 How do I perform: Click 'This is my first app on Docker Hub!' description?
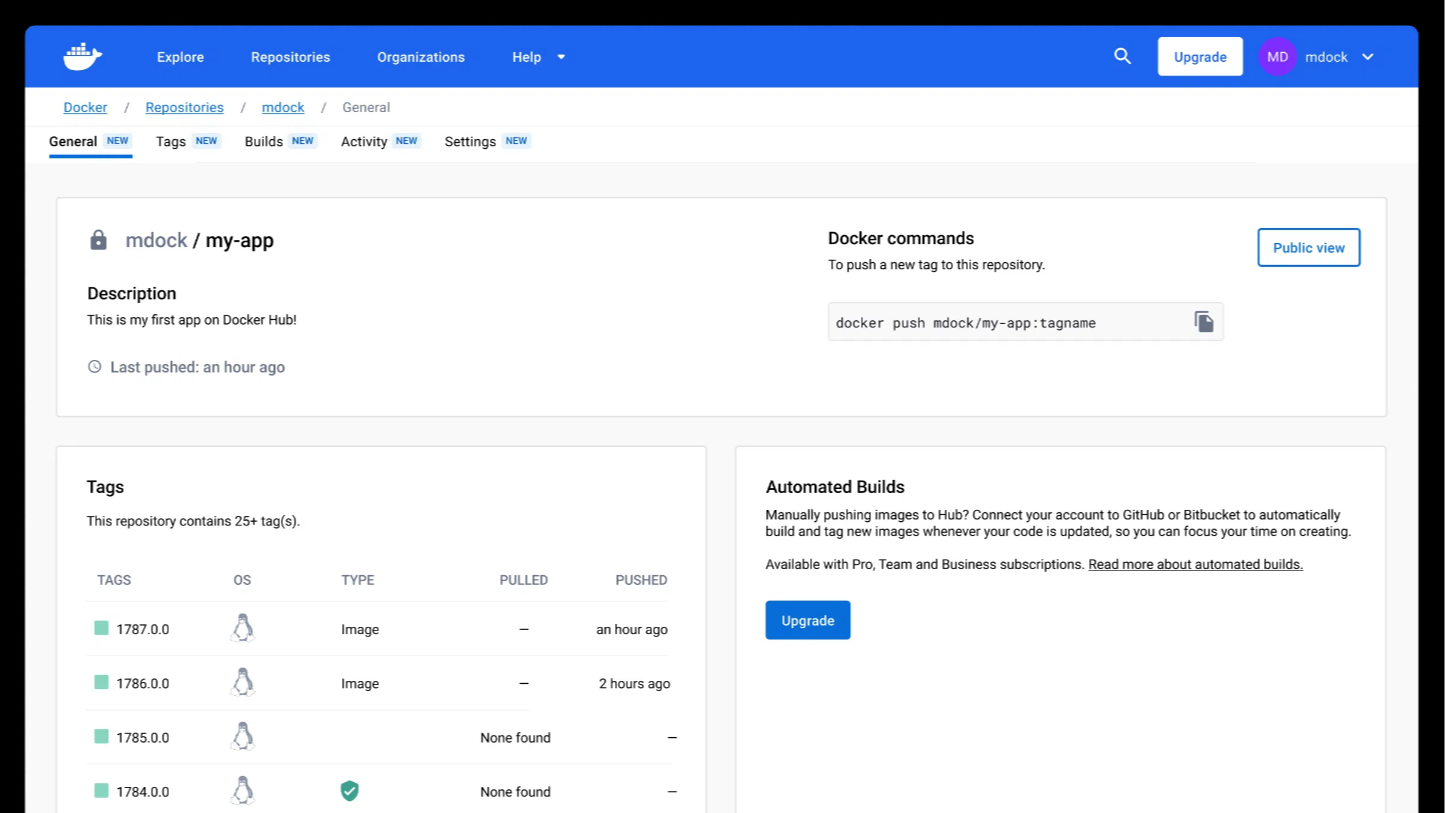(192, 320)
